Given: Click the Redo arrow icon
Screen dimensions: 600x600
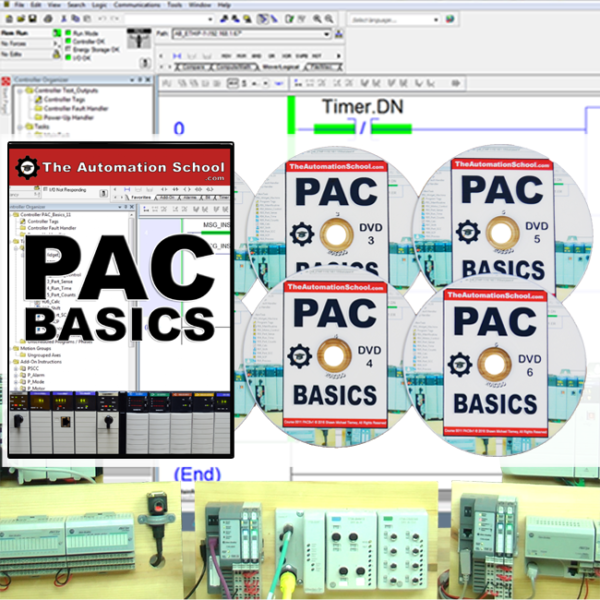Looking at the screenshot, I should [x=114, y=18].
